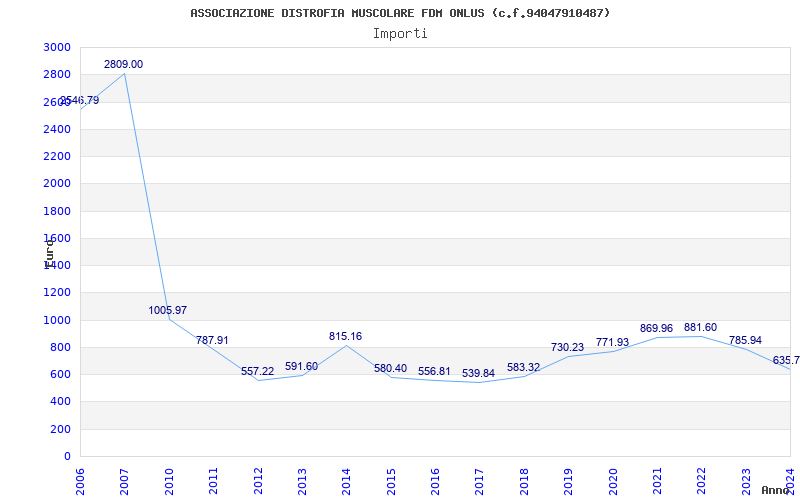Image resolution: width=800 pixels, height=500 pixels.
Task: Click the 2022 year axis label
Action: 702,478
